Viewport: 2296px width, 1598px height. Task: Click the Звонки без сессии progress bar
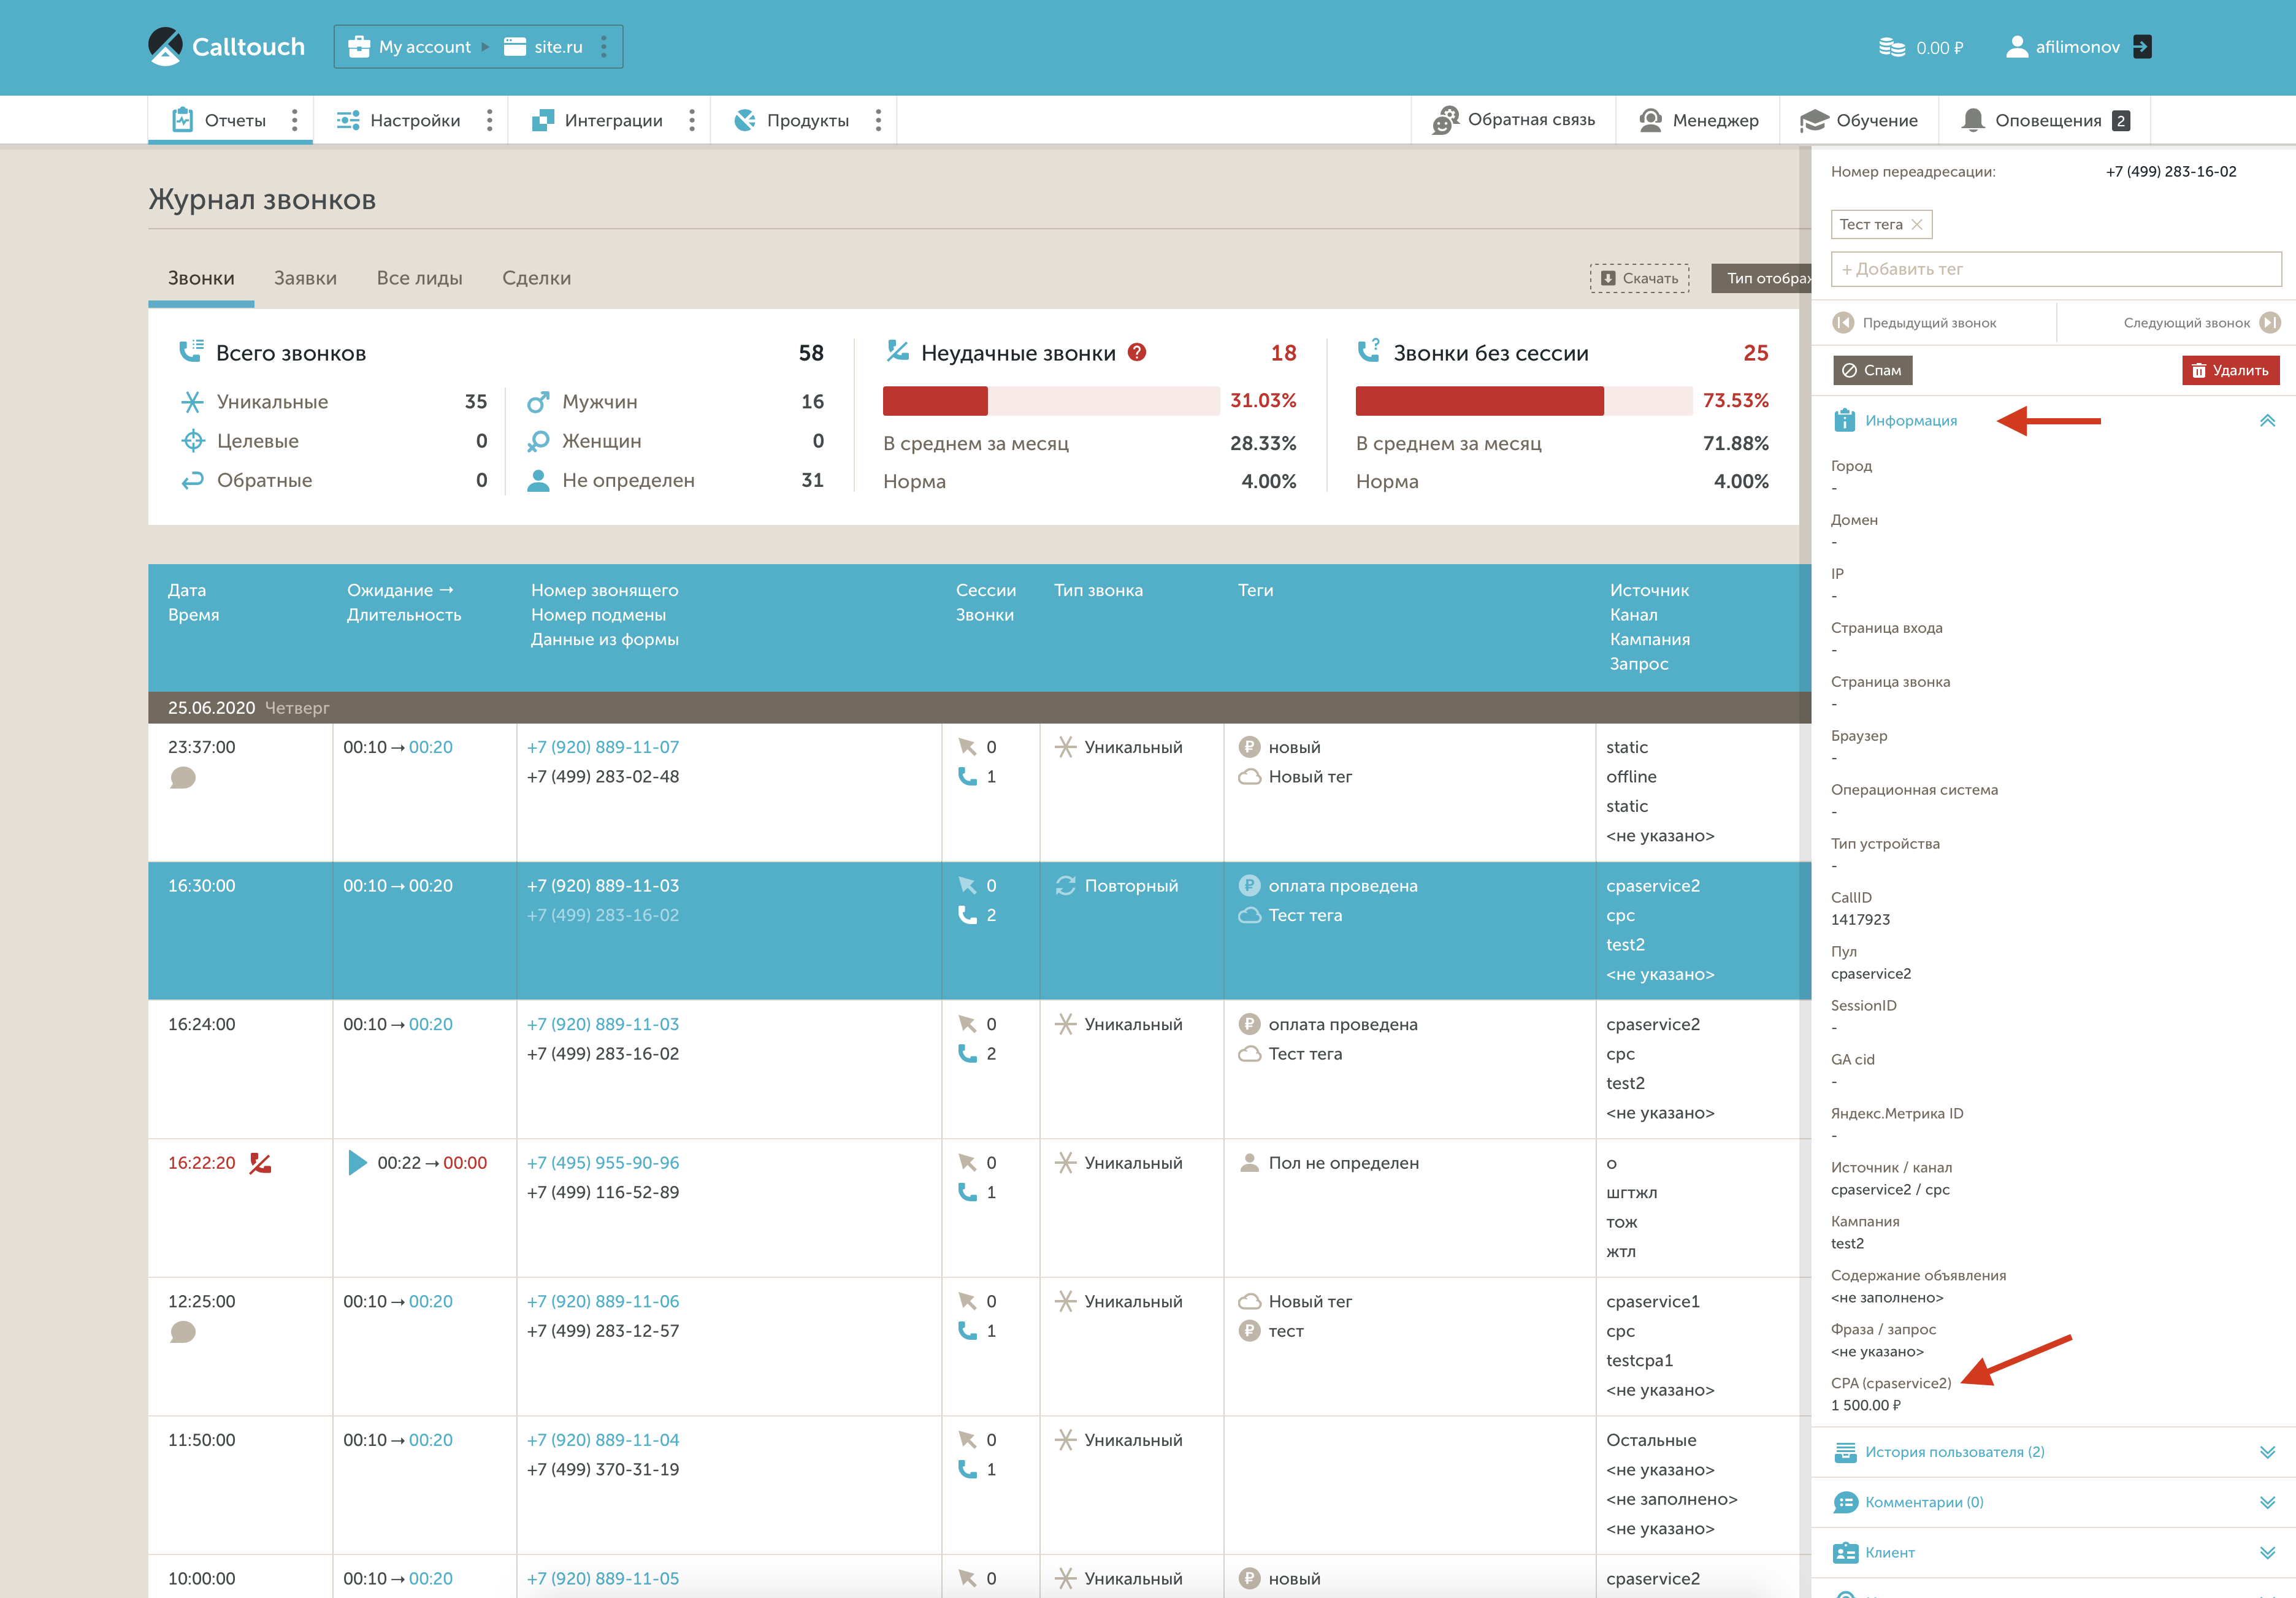coord(1524,400)
